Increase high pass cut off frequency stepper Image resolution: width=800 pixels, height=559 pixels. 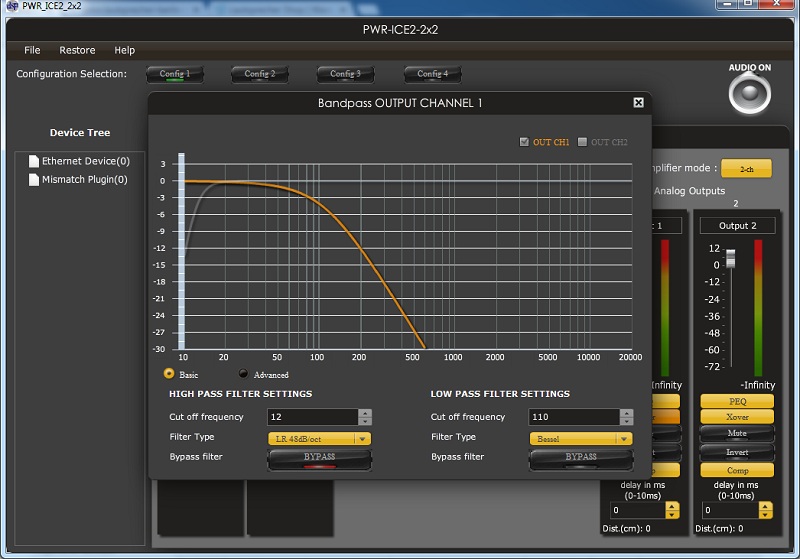pyautogui.click(x=365, y=413)
